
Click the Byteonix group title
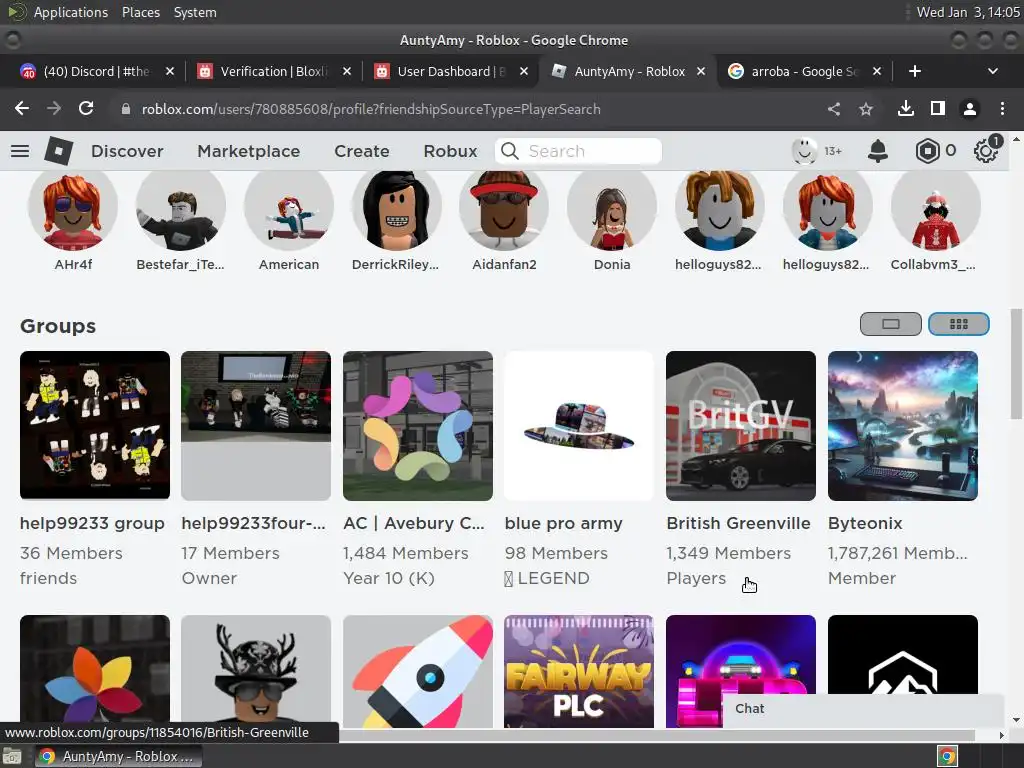[x=865, y=523]
